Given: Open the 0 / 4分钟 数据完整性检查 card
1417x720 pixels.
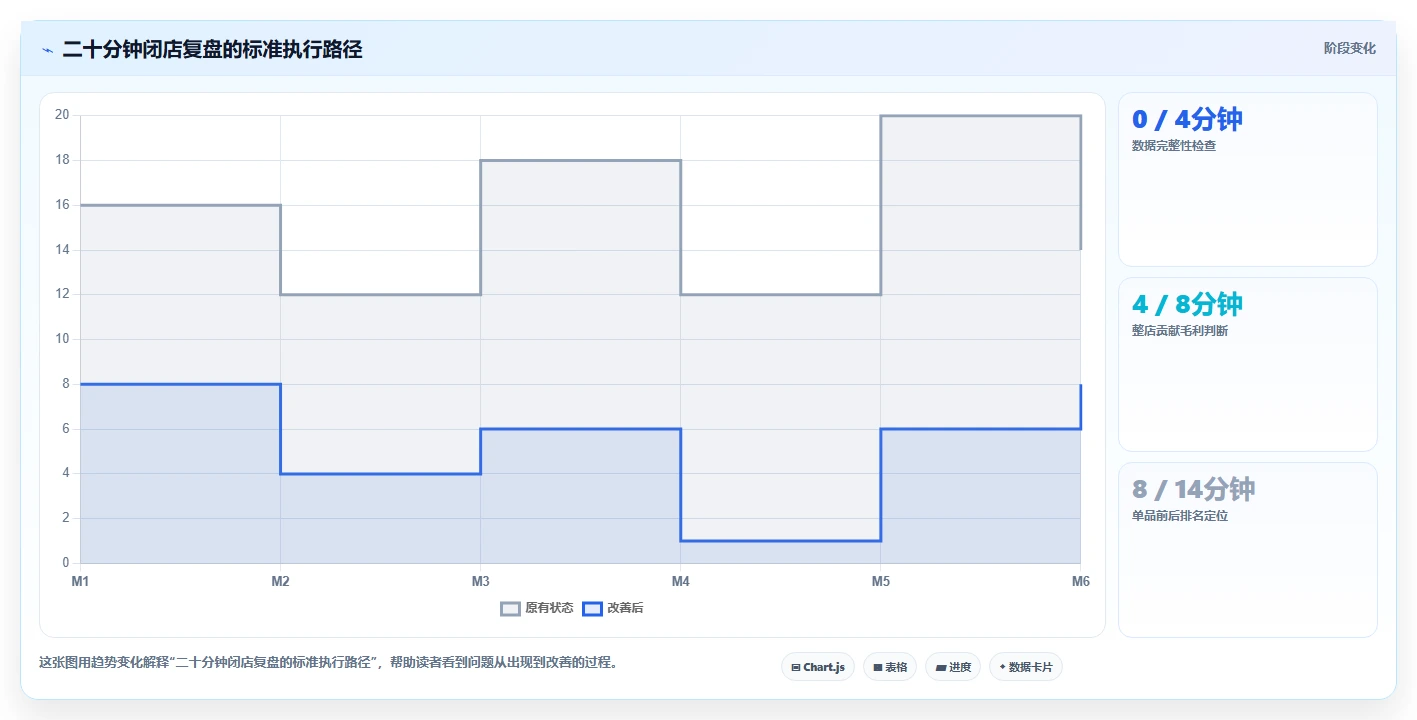Looking at the screenshot, I should click(x=1248, y=180).
